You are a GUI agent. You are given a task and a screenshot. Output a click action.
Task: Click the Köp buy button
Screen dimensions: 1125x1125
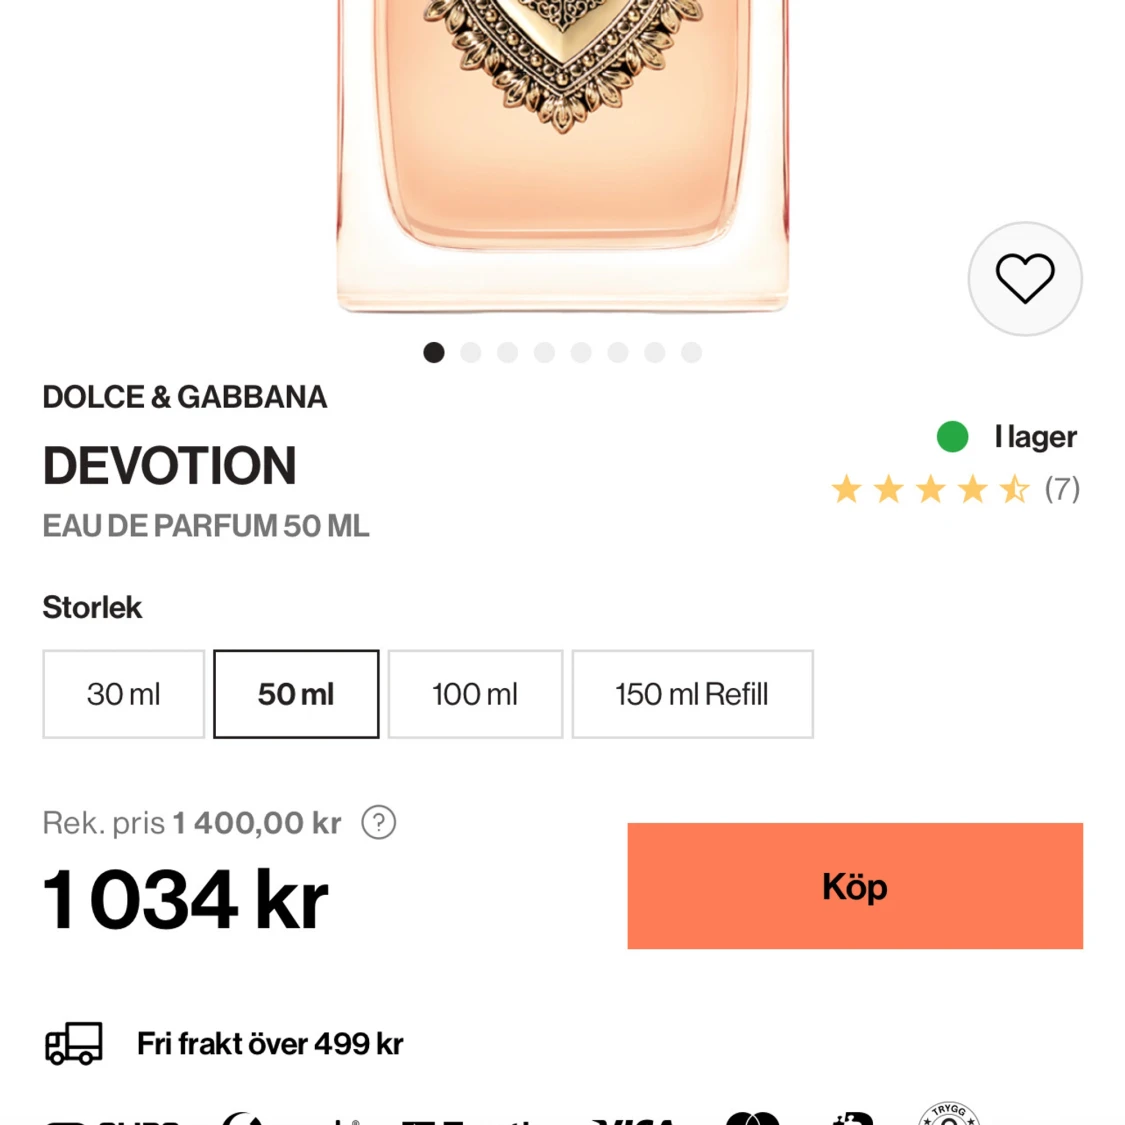pyautogui.click(x=855, y=886)
